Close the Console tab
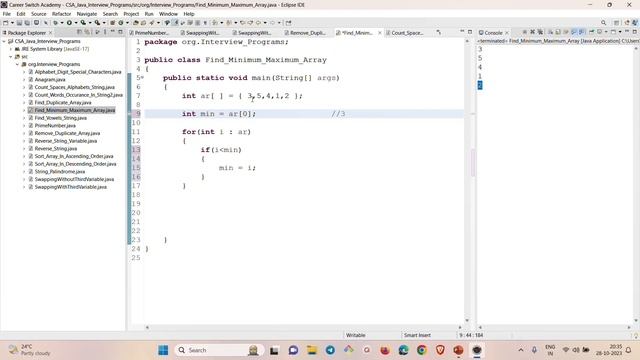The height and width of the screenshot is (360, 640). [x=507, y=33]
